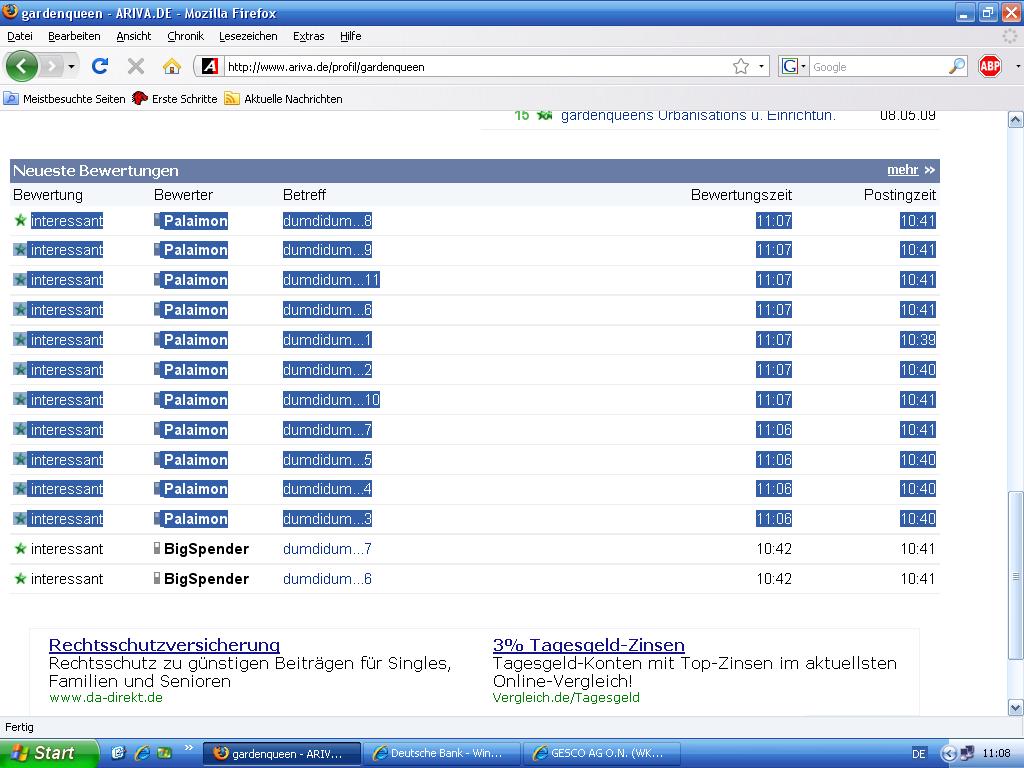Click the Ariva site icon in address bar
Image resolution: width=1024 pixels, height=768 pixels.
pyautogui.click(x=210, y=66)
